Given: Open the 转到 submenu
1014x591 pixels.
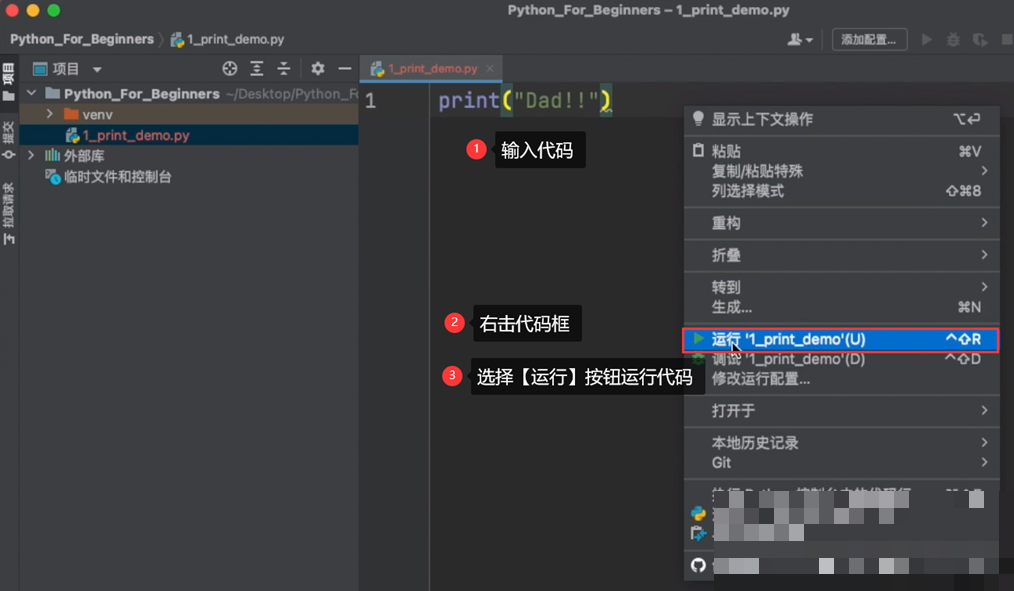Looking at the screenshot, I should click(842, 286).
